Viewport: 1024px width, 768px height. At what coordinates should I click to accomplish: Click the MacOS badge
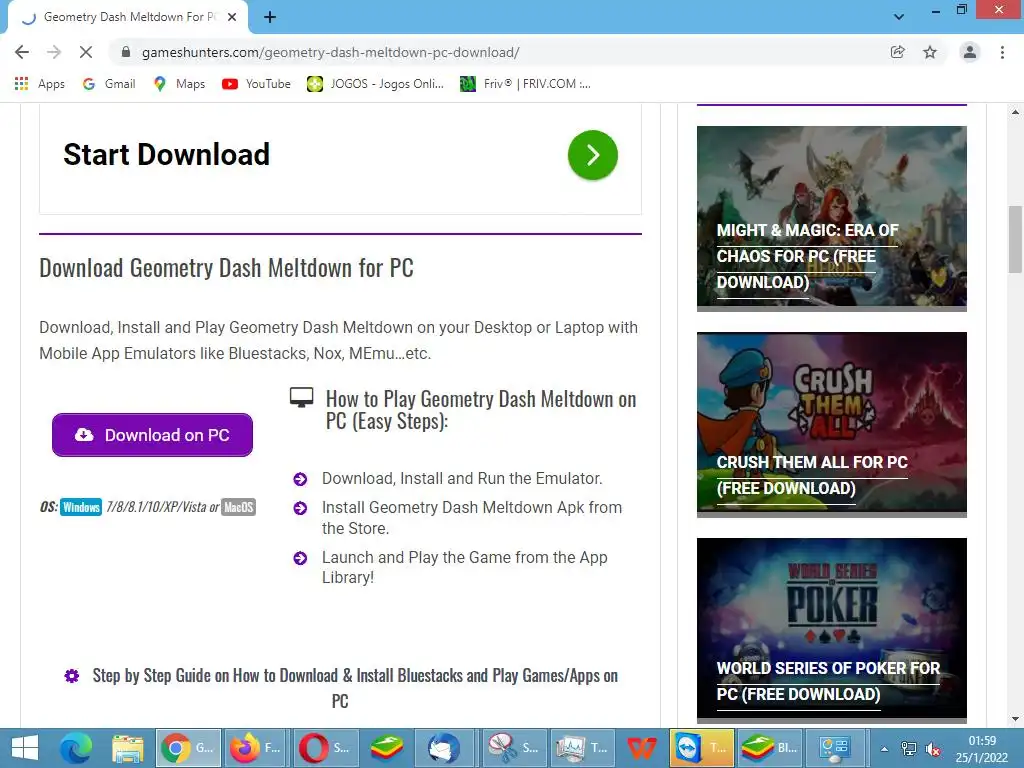[x=238, y=507]
